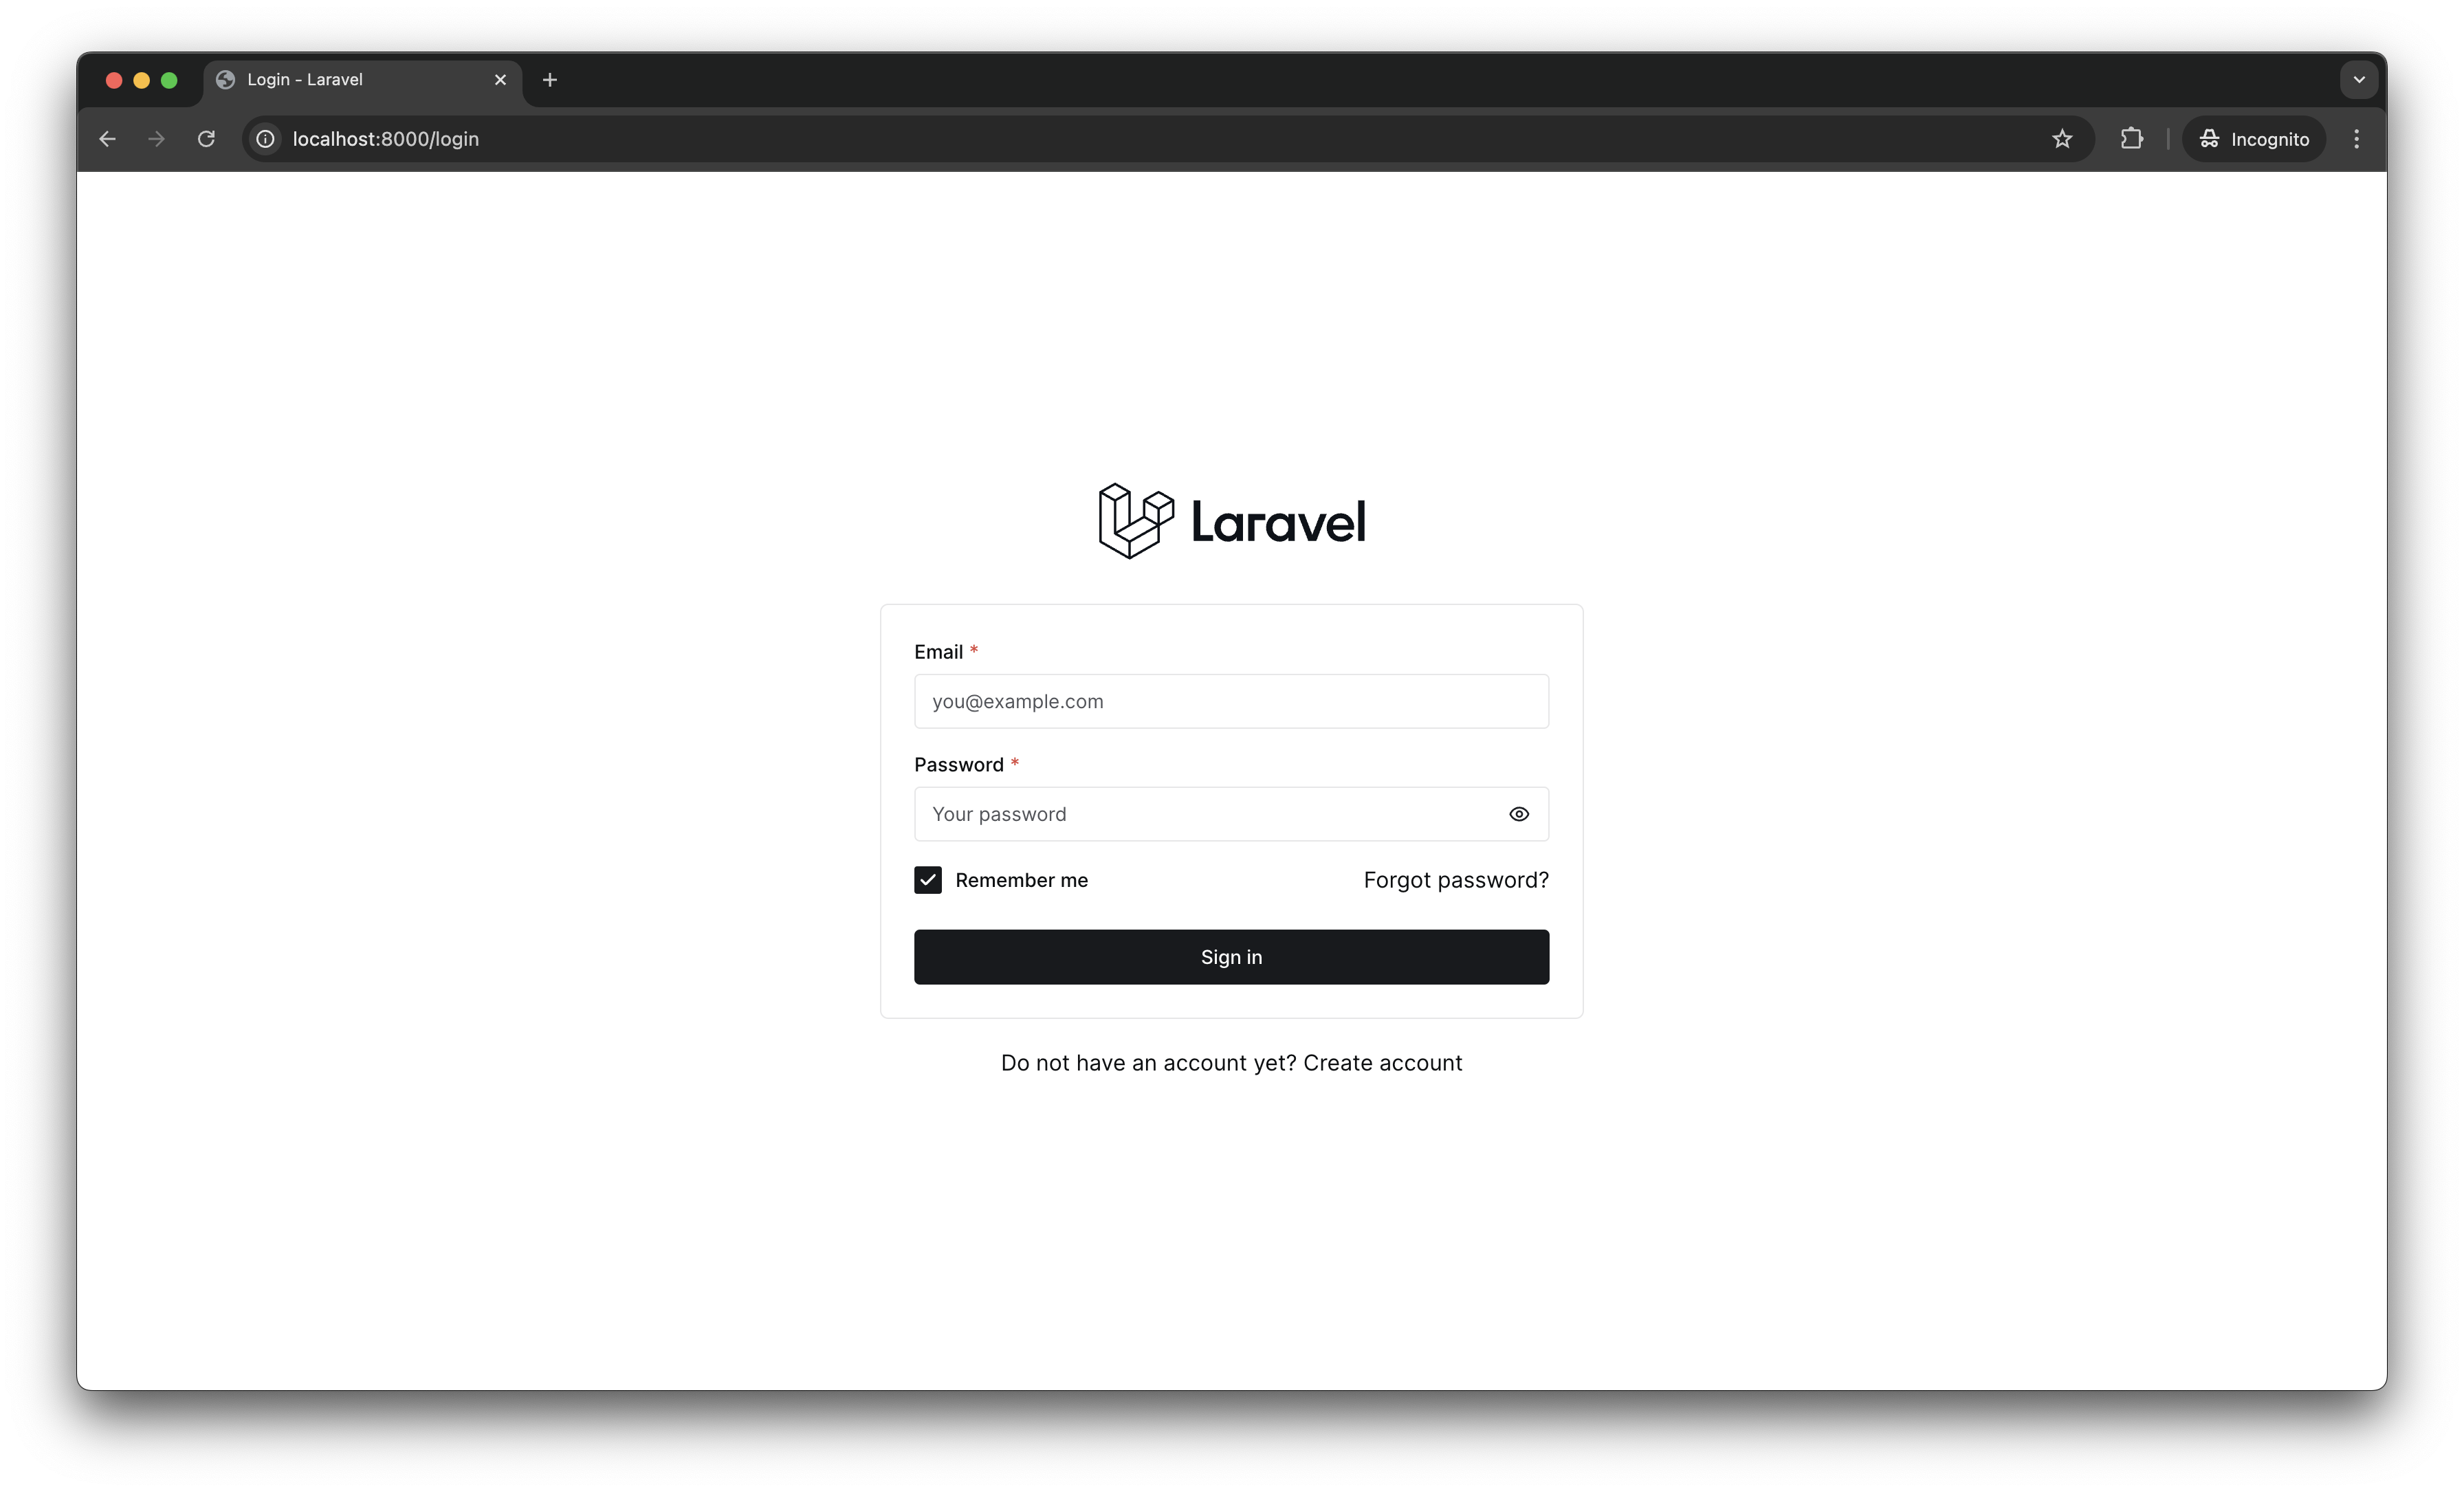Click Sign in button
2464x1492 pixels.
coord(1232,956)
